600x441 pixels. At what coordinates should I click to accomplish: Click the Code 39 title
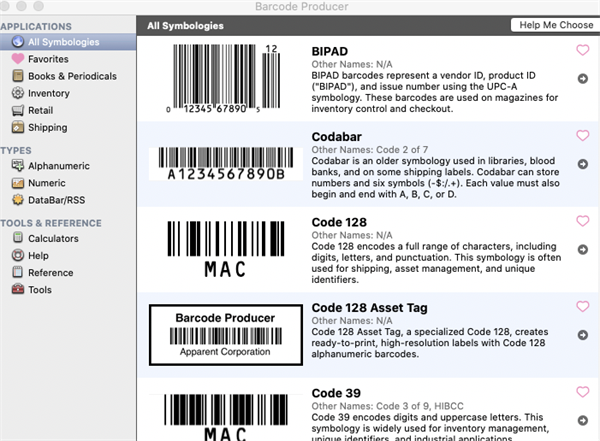(x=336, y=393)
